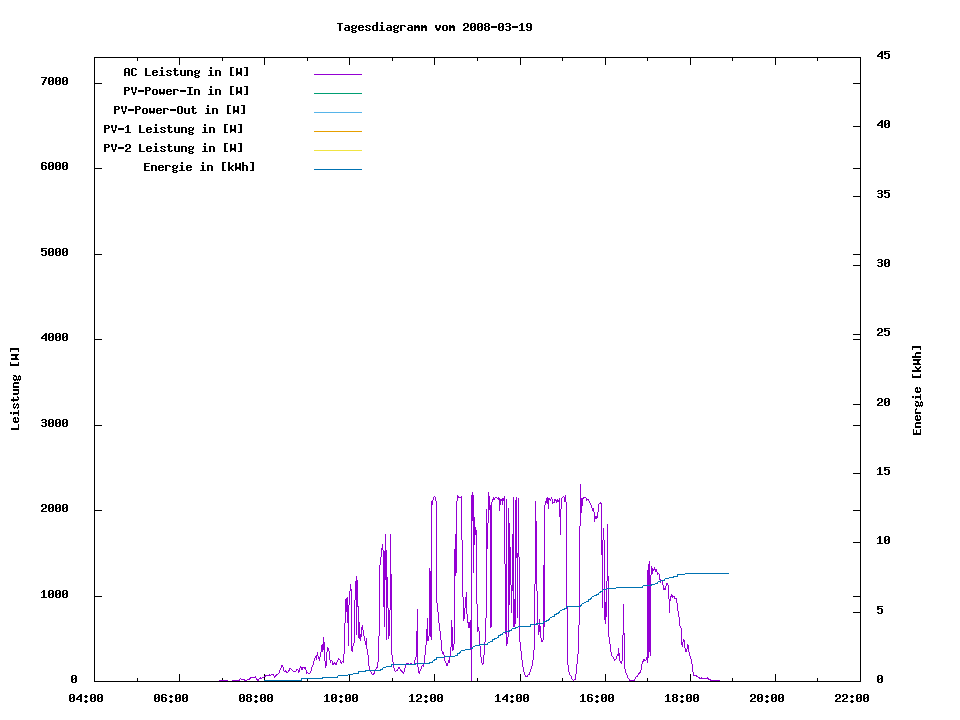The image size is (960, 720).
Task: Click the gray PV-1 Leistung legend line sample
Action: (x=337, y=131)
